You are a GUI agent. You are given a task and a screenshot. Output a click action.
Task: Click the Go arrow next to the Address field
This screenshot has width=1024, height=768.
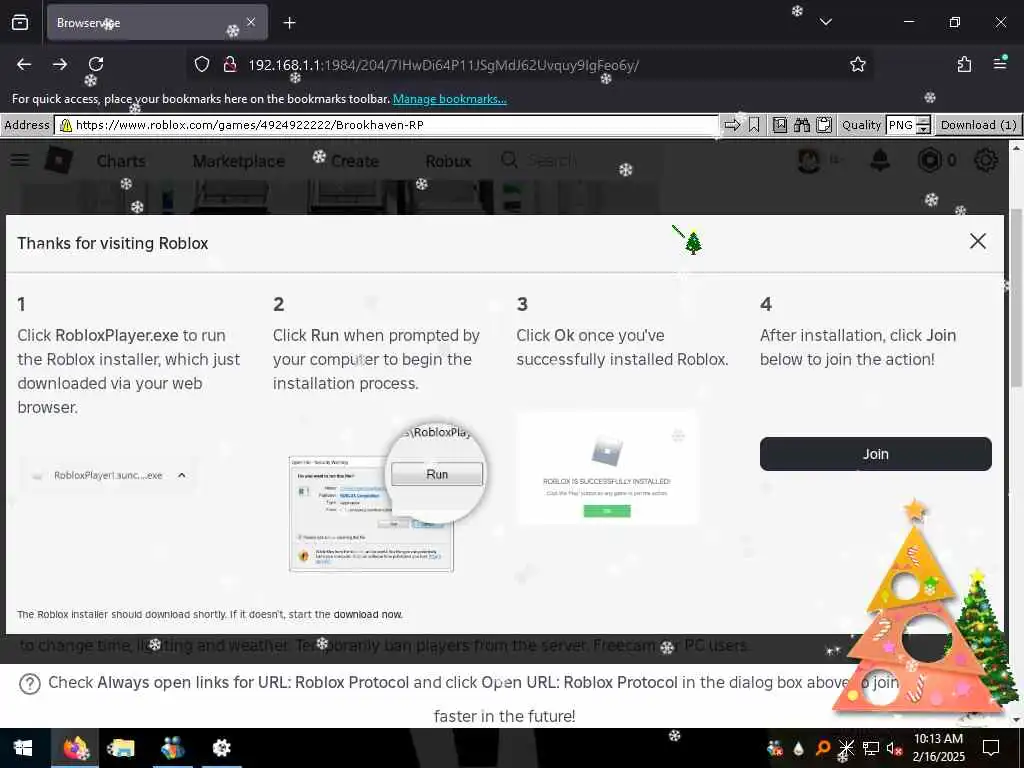[733, 125]
